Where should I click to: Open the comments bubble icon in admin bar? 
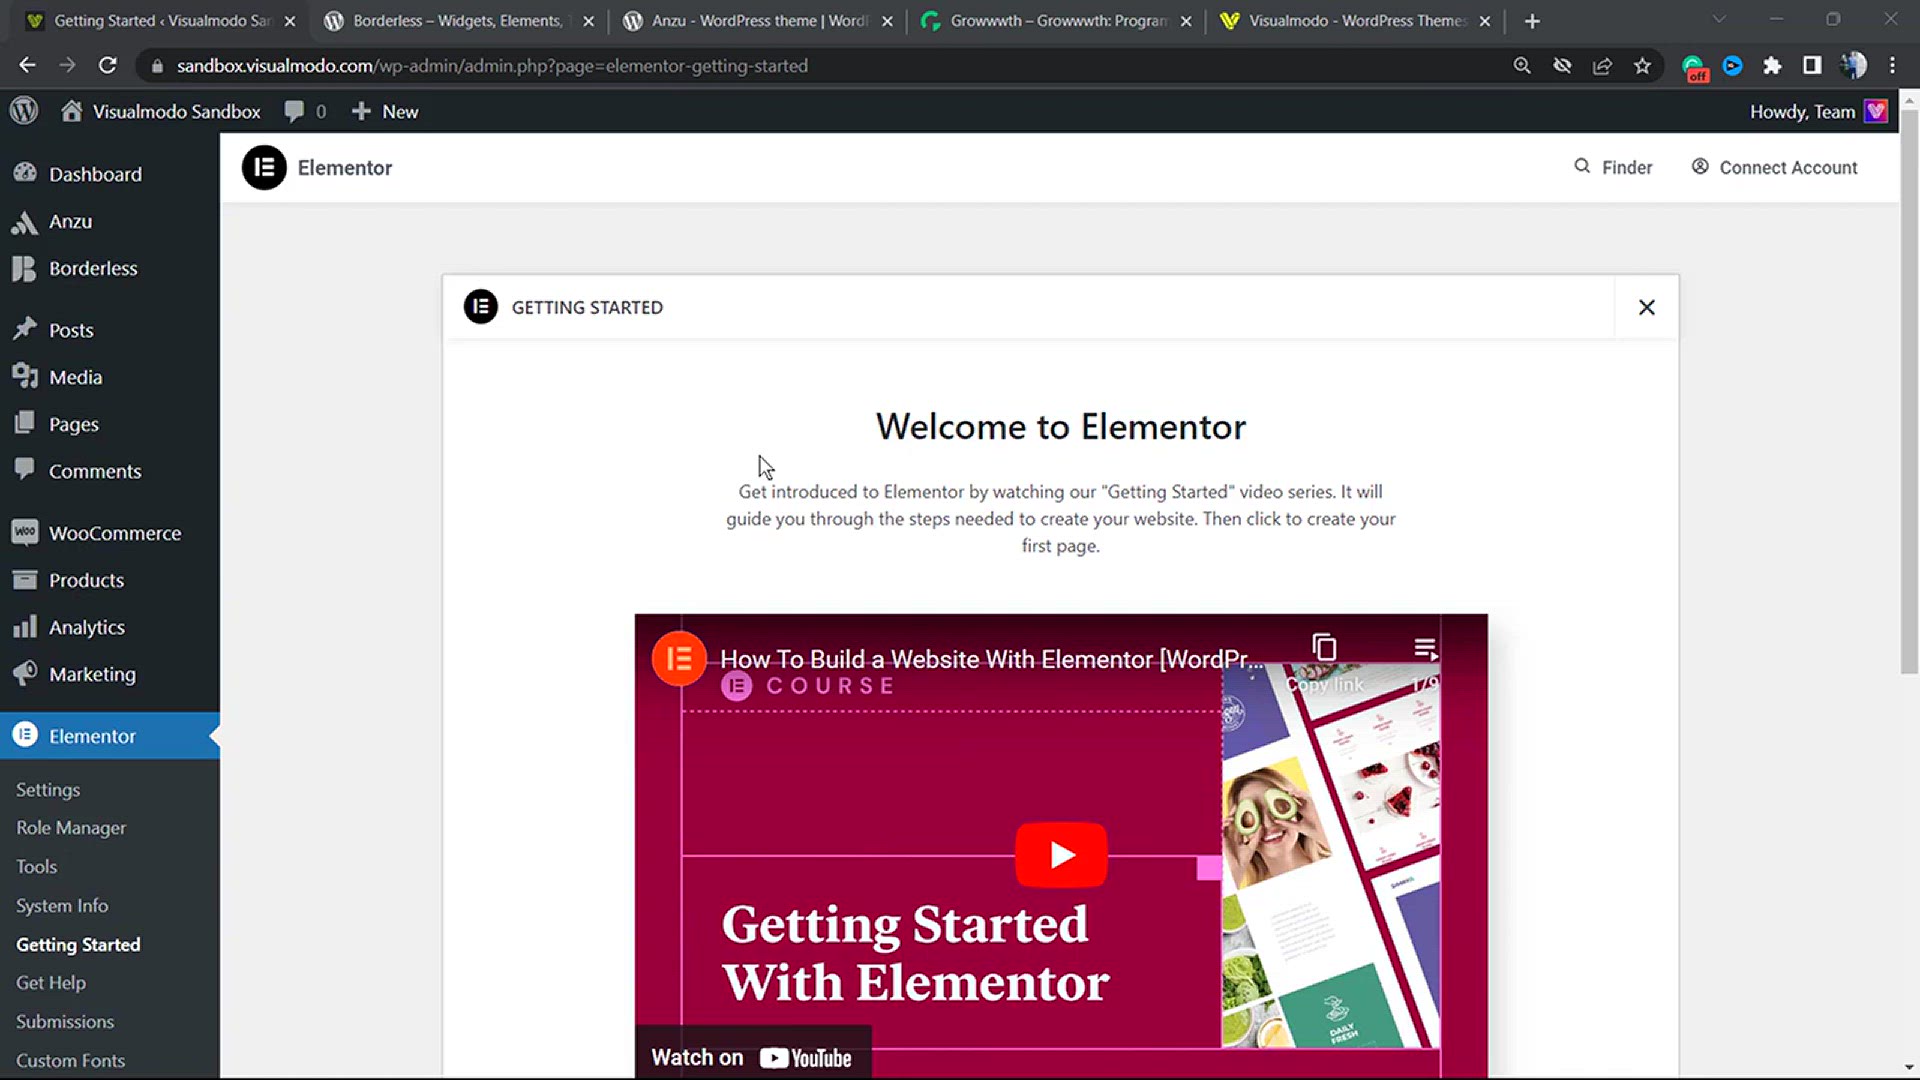pyautogui.click(x=294, y=111)
